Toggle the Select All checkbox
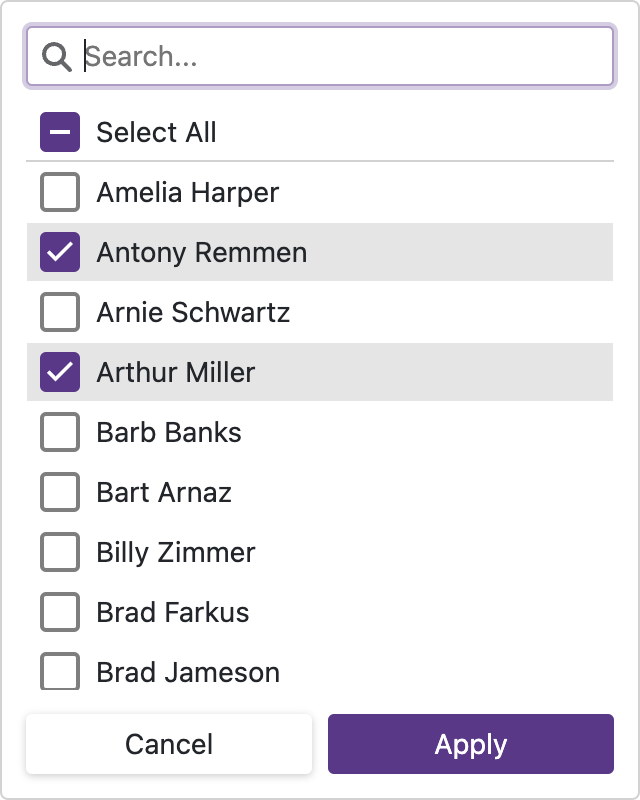Viewport: 640px width, 800px height. 60,132
